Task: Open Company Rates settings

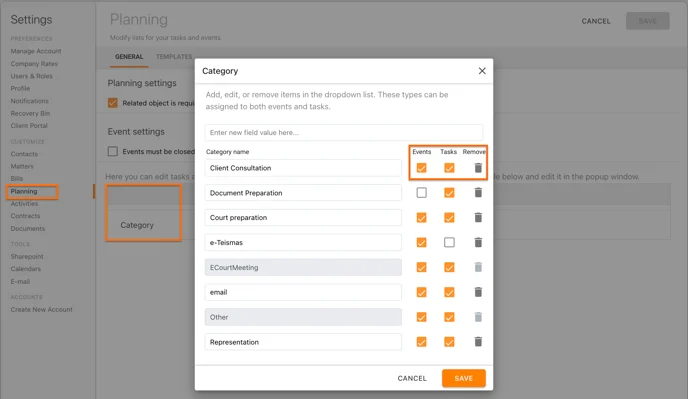Action: [34, 64]
